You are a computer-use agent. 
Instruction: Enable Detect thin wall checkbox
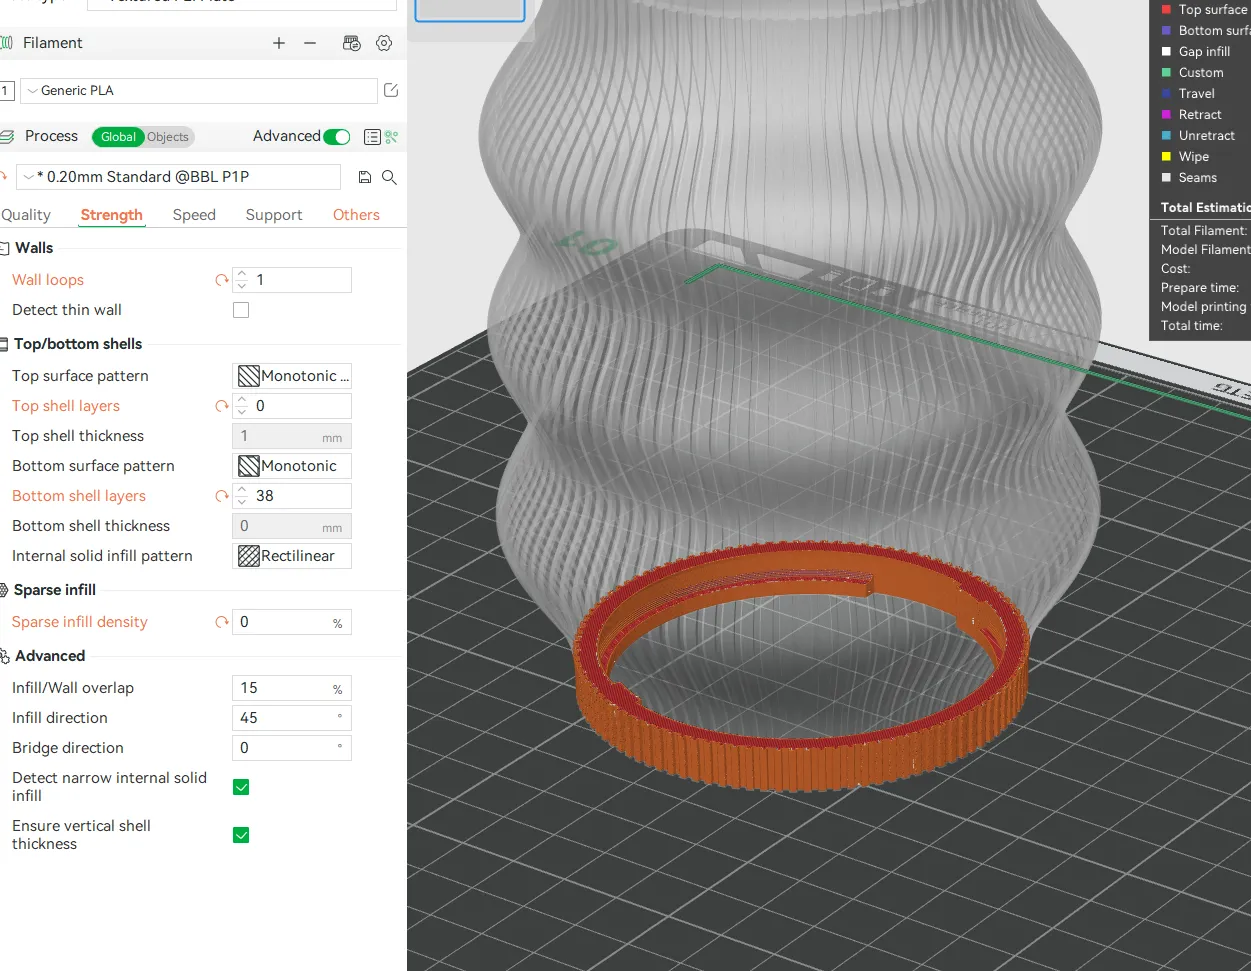point(241,310)
